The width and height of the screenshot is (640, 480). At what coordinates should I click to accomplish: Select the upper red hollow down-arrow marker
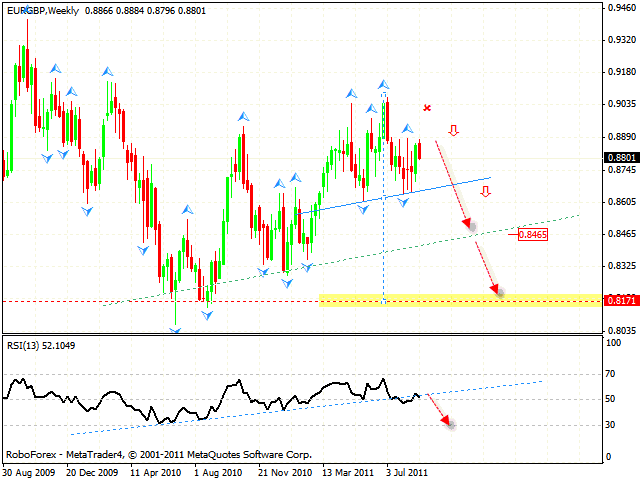[453, 131]
